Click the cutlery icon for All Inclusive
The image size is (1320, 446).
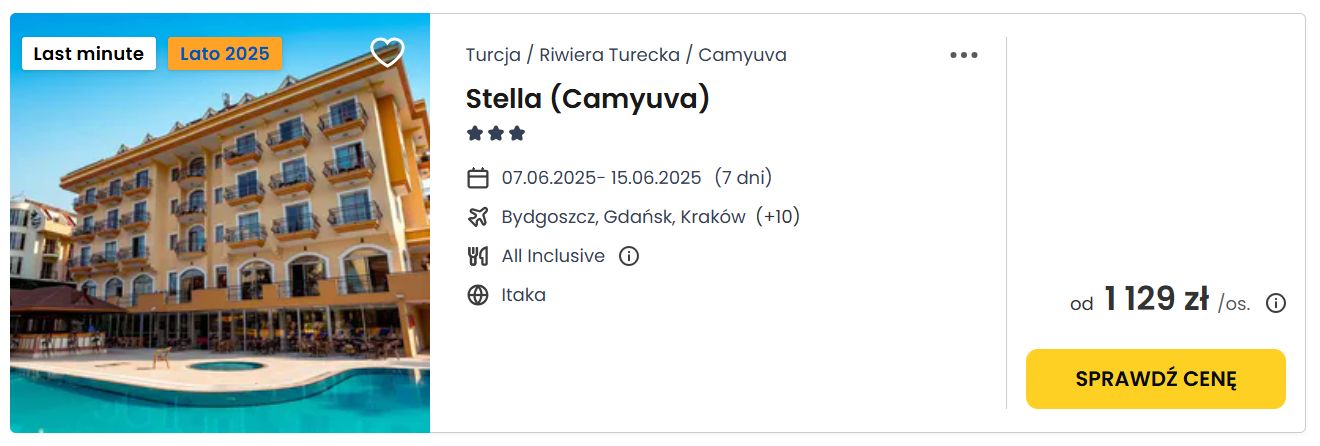pos(478,256)
